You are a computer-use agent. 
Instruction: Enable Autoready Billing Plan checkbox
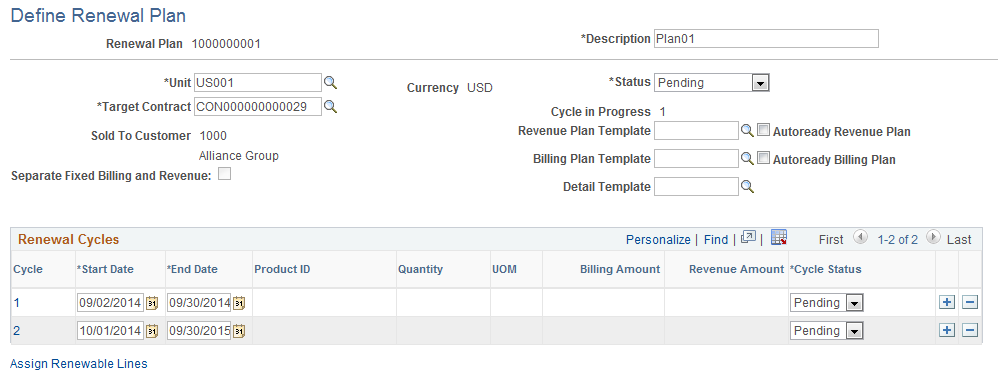tap(764, 158)
